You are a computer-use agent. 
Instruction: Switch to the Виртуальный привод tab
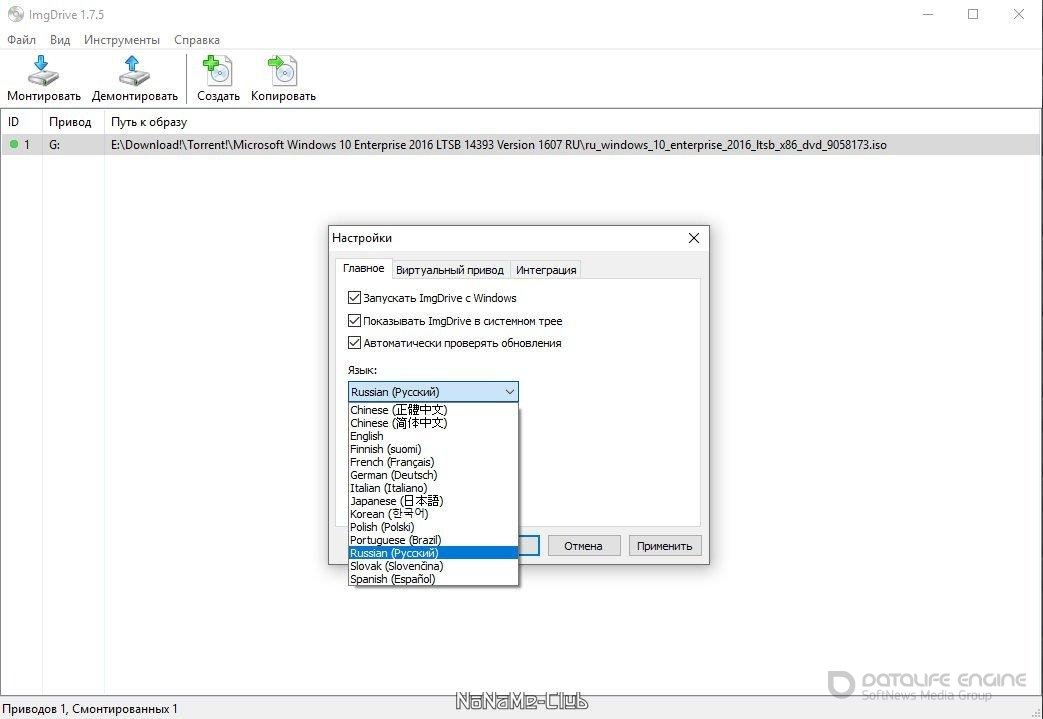[x=450, y=270]
